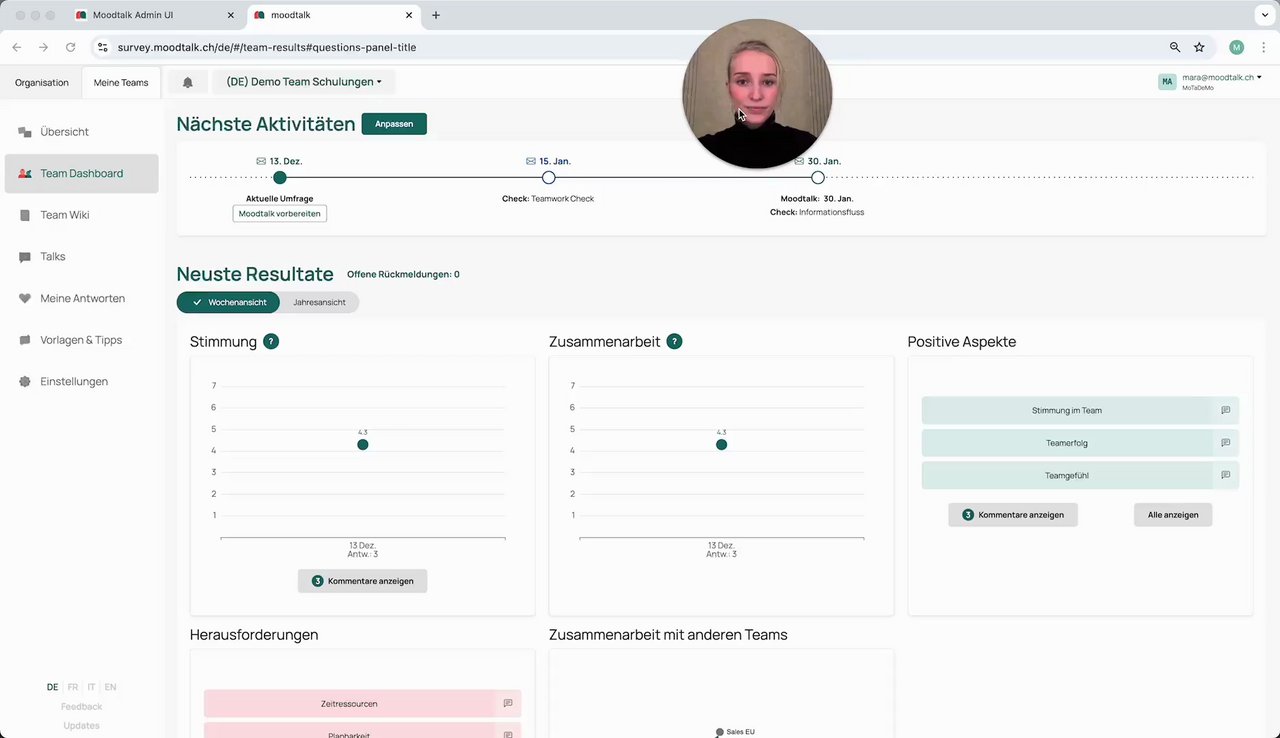This screenshot has width=1280, height=738.
Task: Click 15. Jan. timeline marker
Action: pyautogui.click(x=549, y=178)
